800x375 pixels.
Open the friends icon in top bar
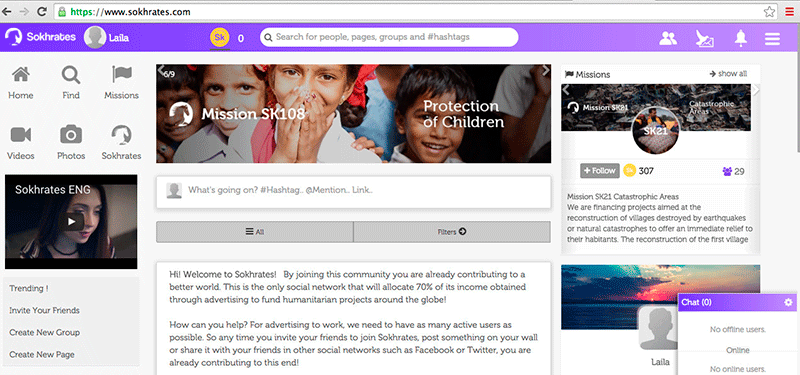[668, 38]
